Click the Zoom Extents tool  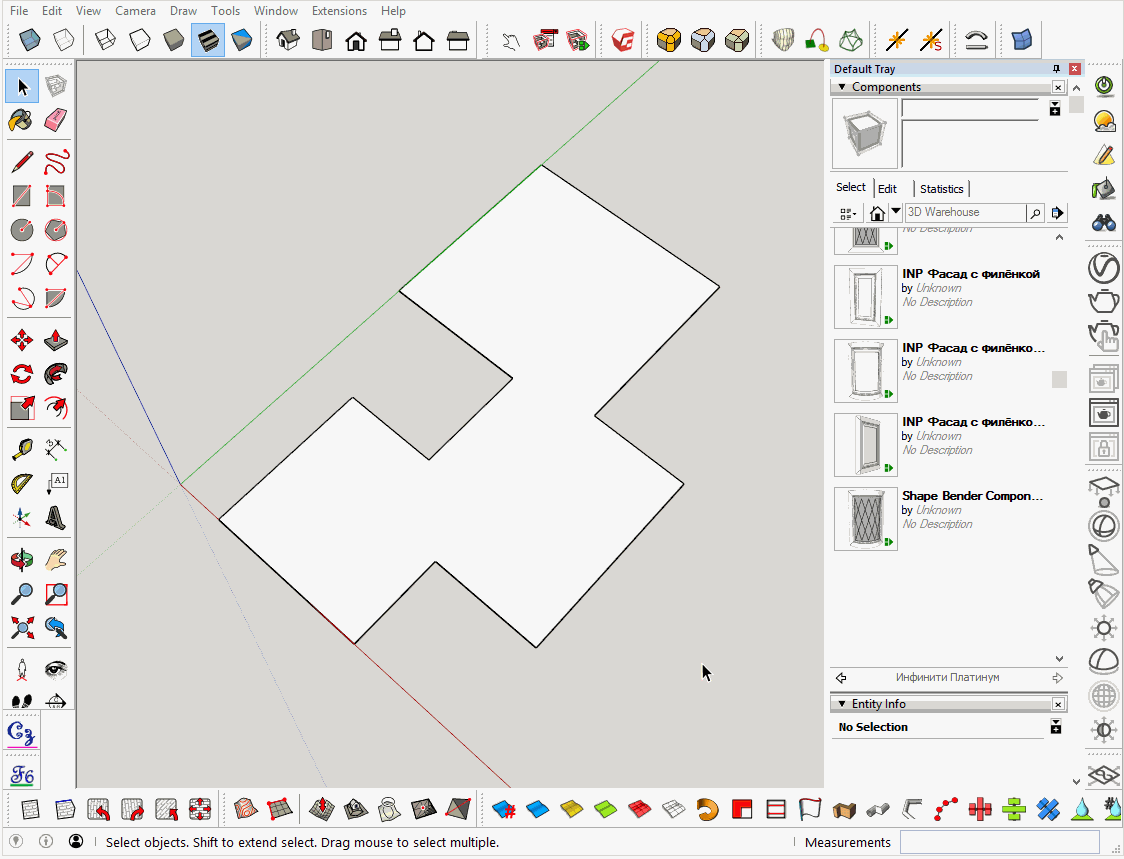pyautogui.click(x=21, y=628)
